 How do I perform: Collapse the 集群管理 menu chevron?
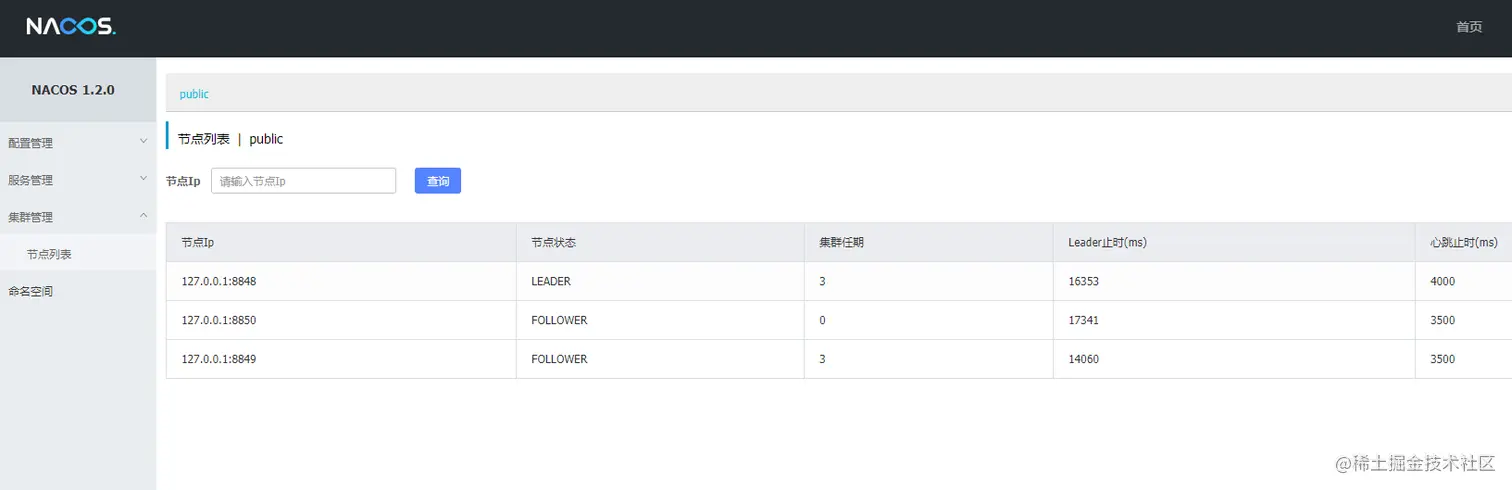(143, 216)
